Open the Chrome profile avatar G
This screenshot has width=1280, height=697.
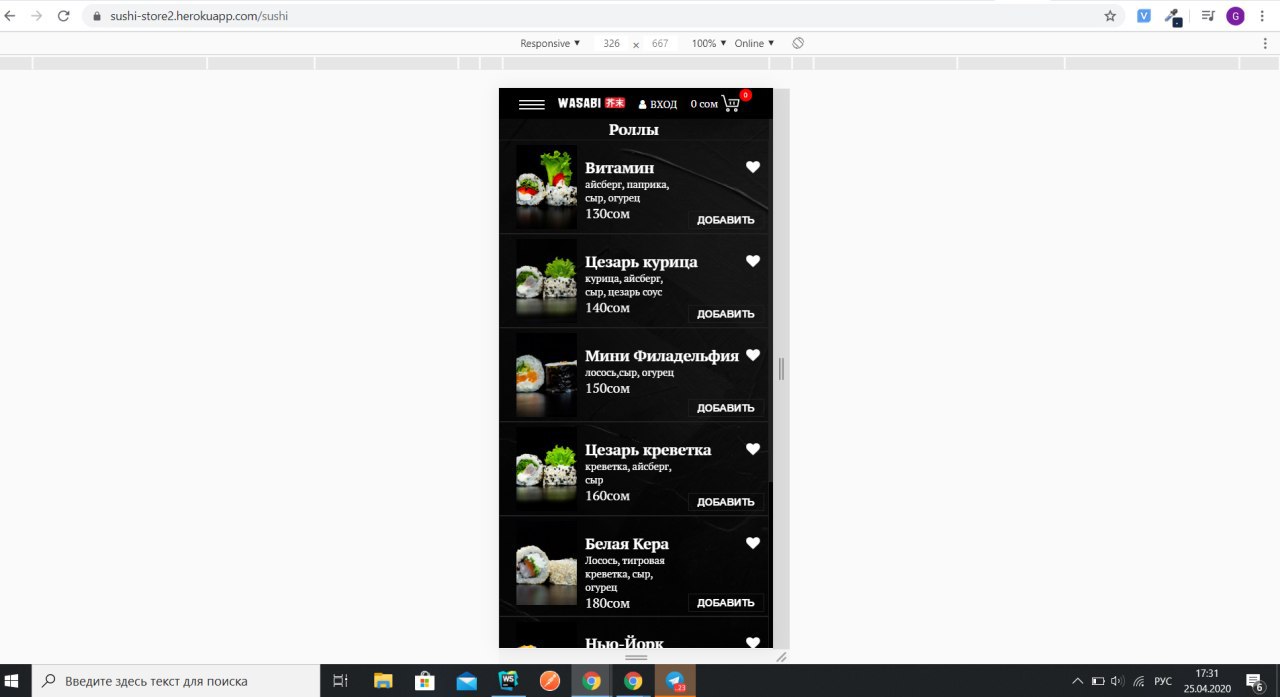click(1235, 16)
